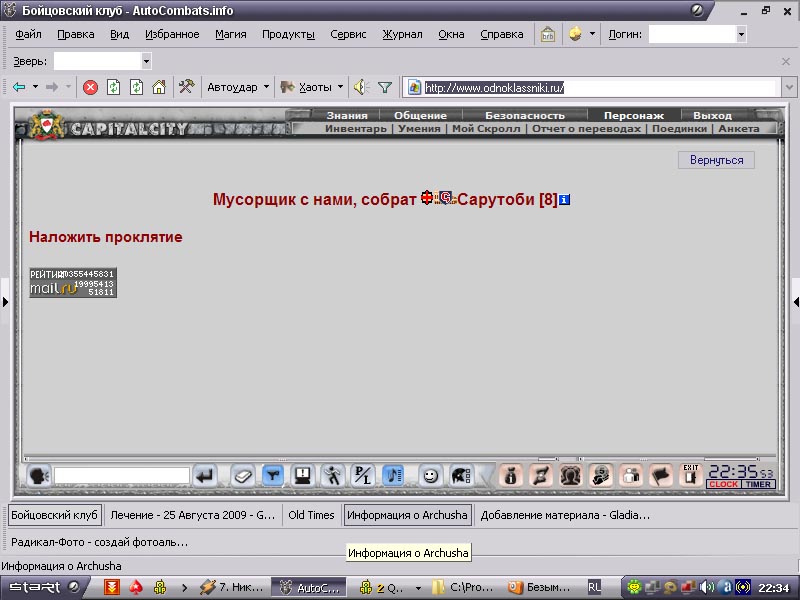800x600 pixels.
Task: Open the C:\Pro... folder taskbar item
Action: [x=464, y=588]
